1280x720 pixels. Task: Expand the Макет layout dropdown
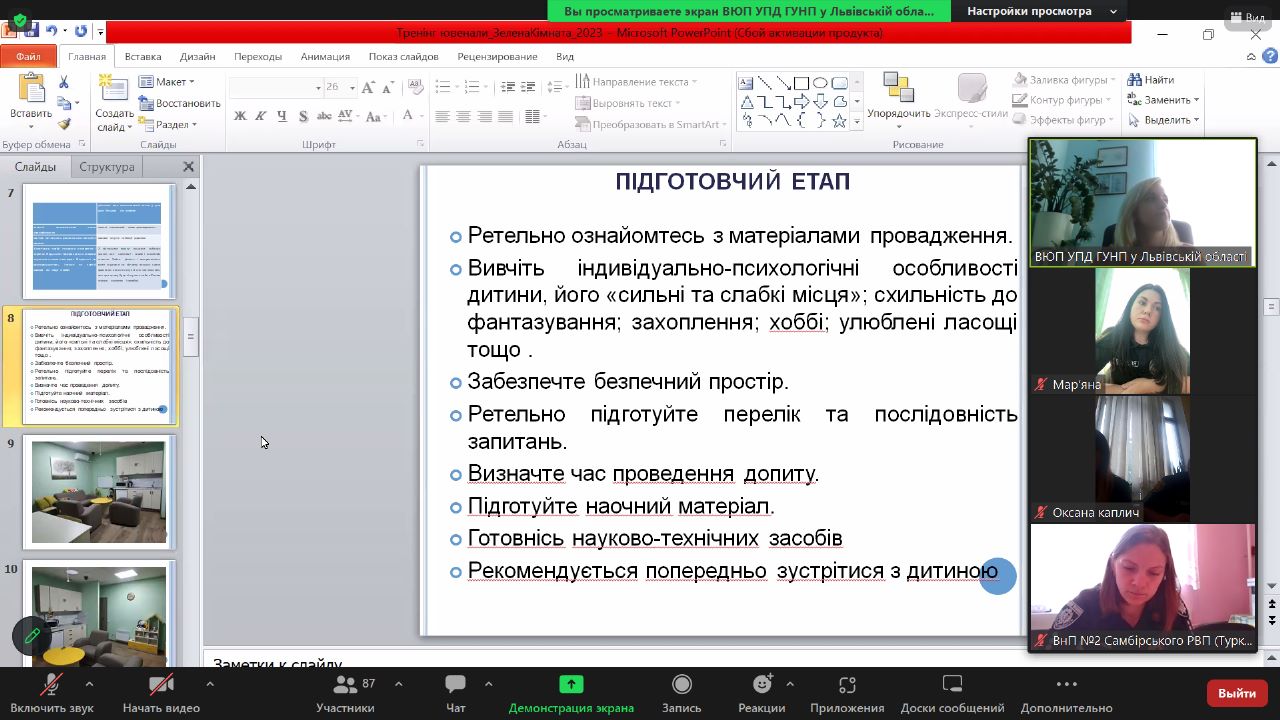(x=167, y=81)
